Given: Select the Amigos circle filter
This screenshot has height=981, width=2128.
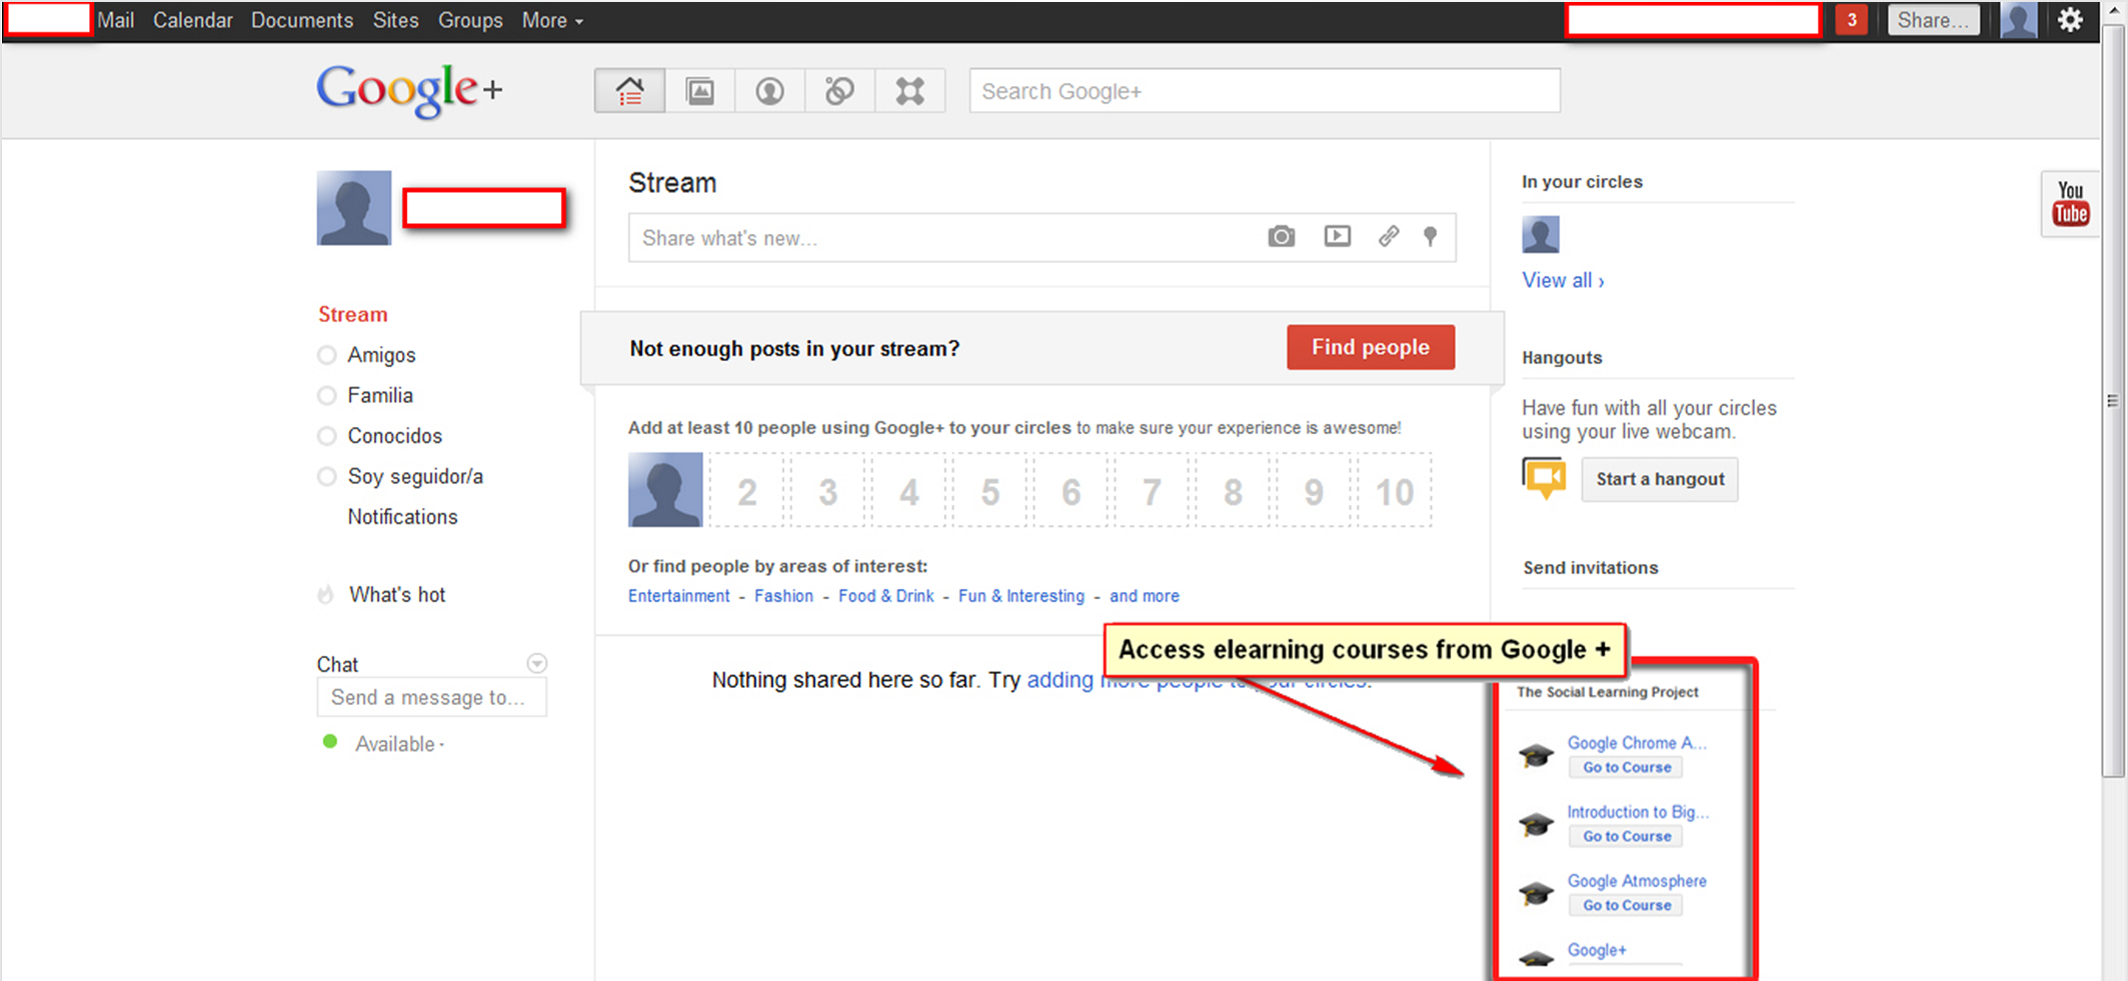Looking at the screenshot, I should (381, 355).
